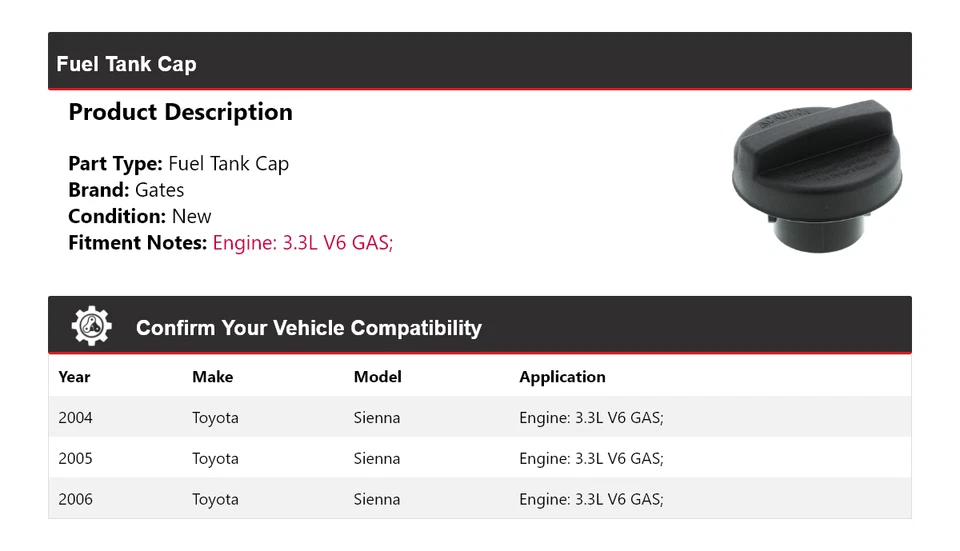Click the red fitment notes engine text
The height and width of the screenshot is (551, 960).
pos(303,242)
